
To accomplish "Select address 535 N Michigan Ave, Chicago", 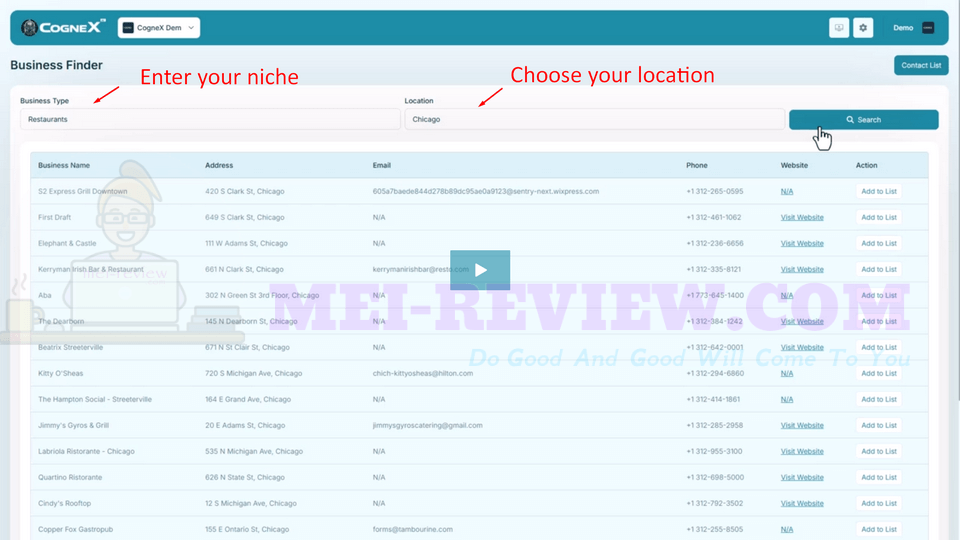I will click(253, 451).
